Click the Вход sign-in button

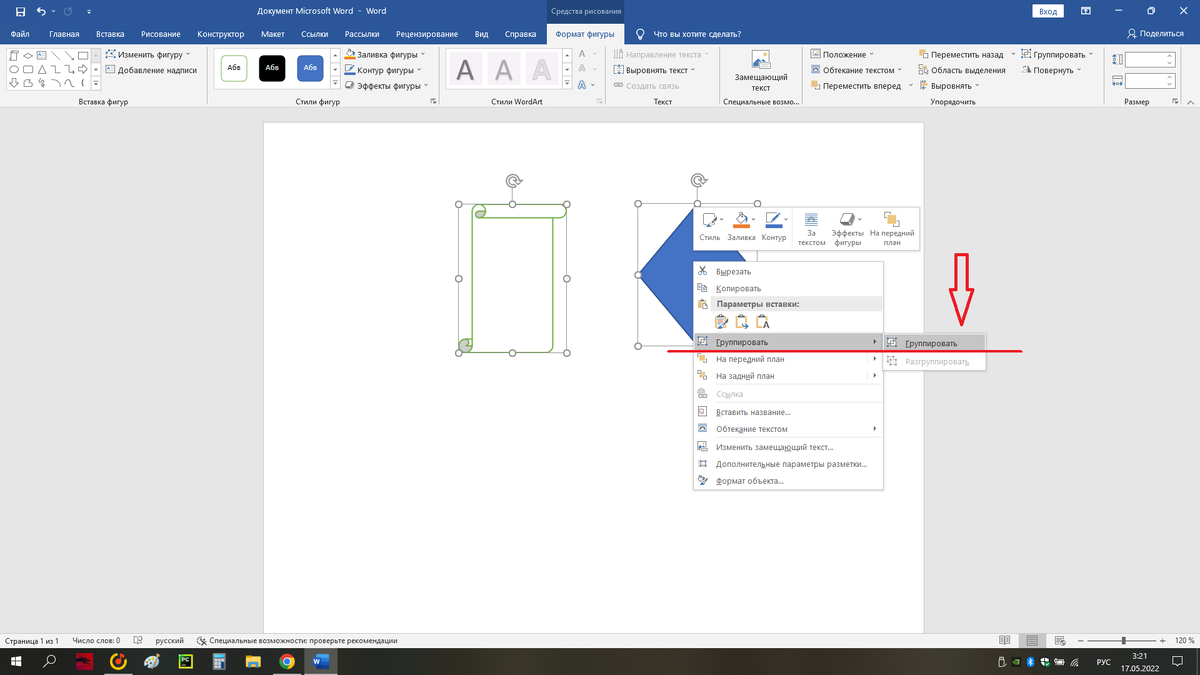[1047, 11]
